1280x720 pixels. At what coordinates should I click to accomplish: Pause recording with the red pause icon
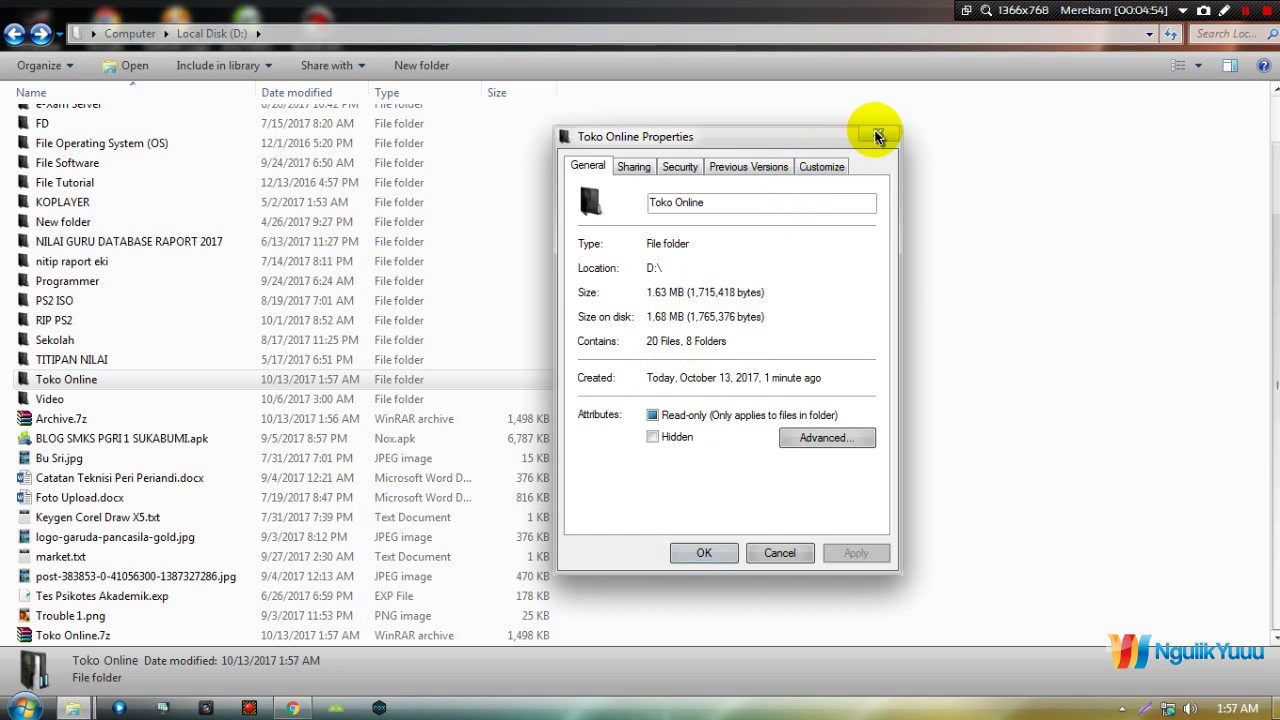click(1245, 10)
